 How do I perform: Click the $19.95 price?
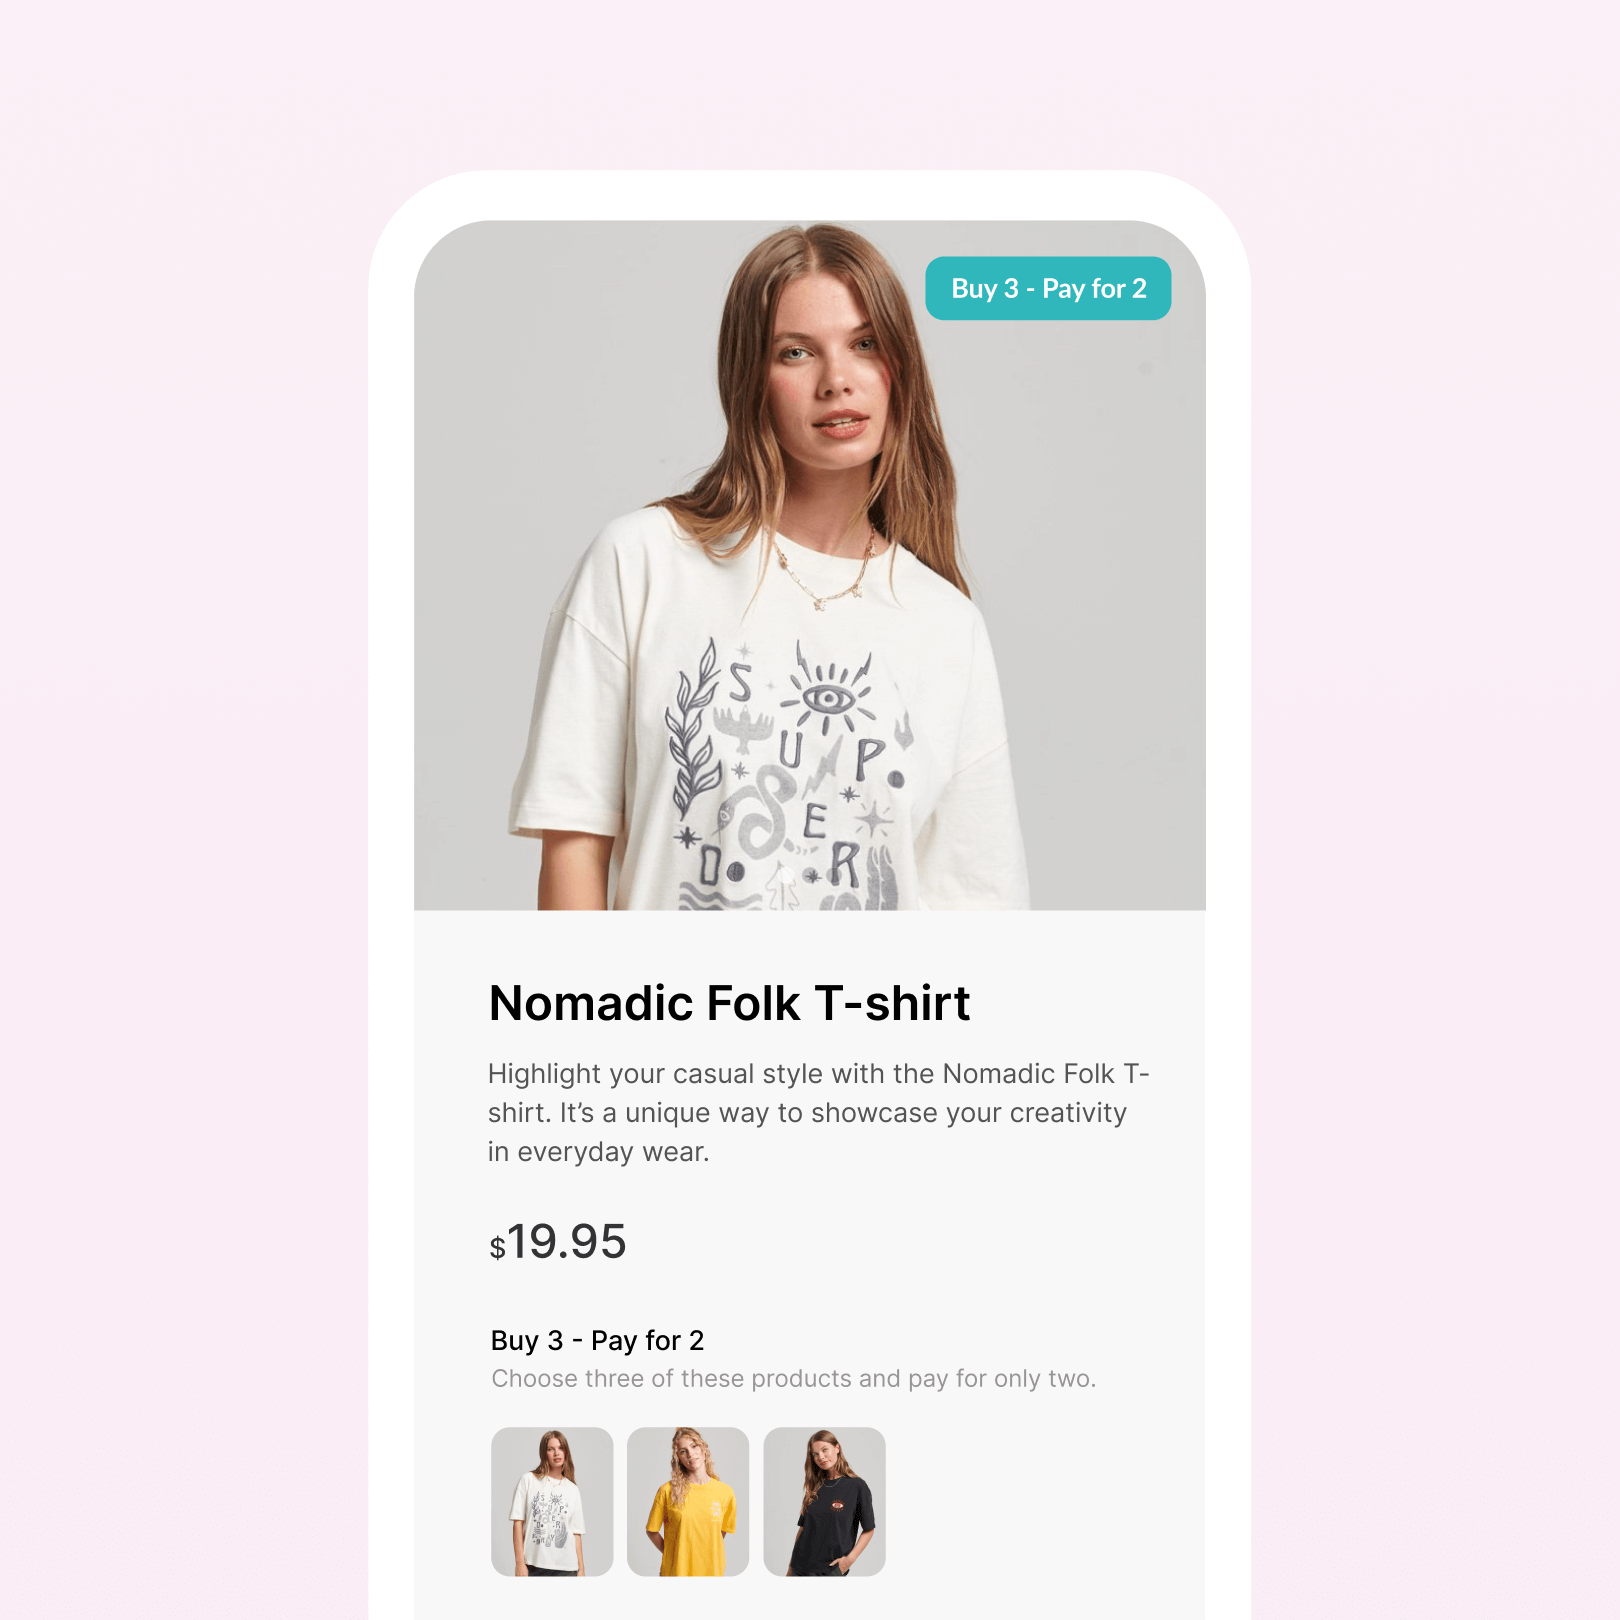click(558, 1242)
